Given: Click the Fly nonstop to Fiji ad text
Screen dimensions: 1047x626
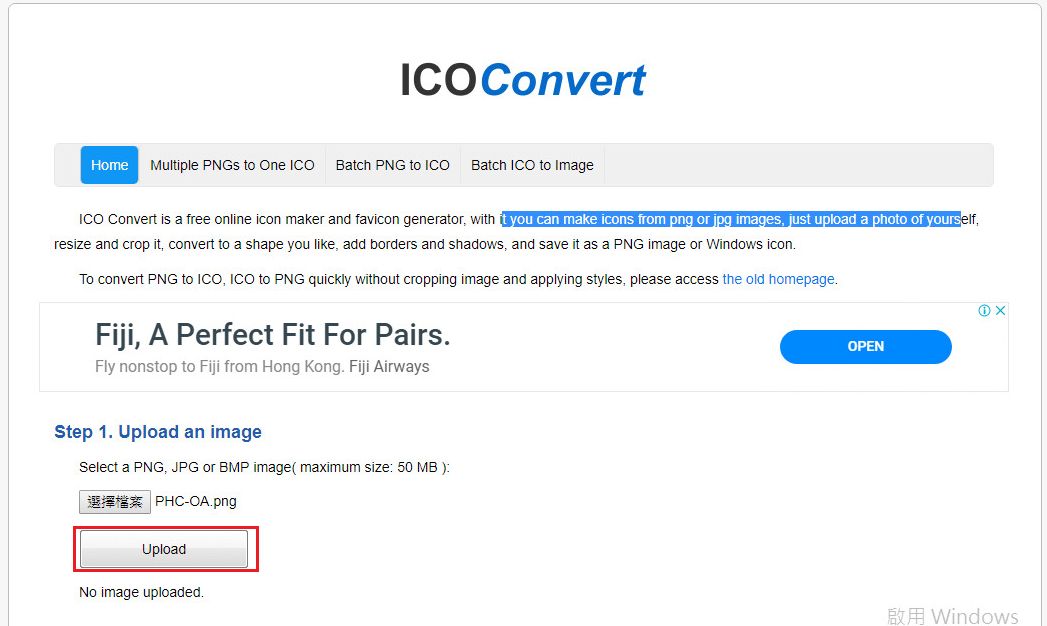Looking at the screenshot, I should pyautogui.click(x=262, y=366).
